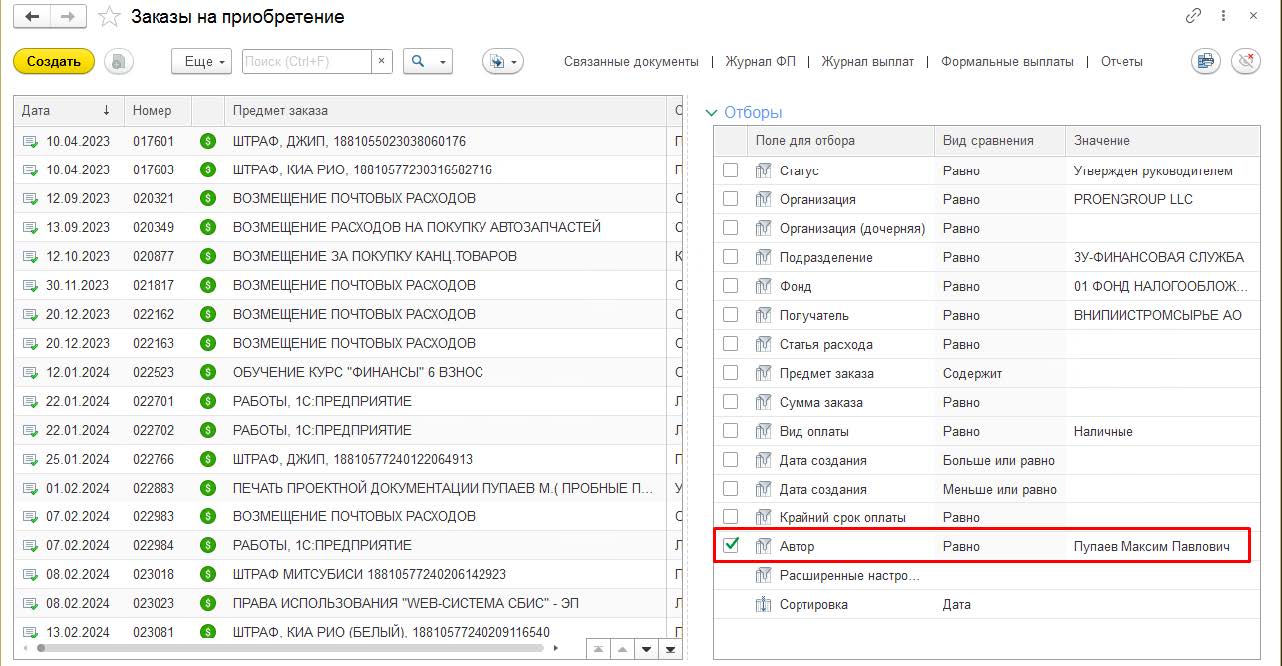Click the green status icon for order 017601

208,141
